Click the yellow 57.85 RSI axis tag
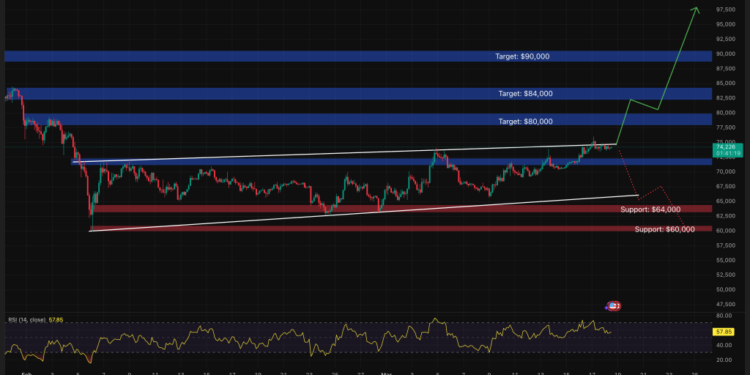 723,331
